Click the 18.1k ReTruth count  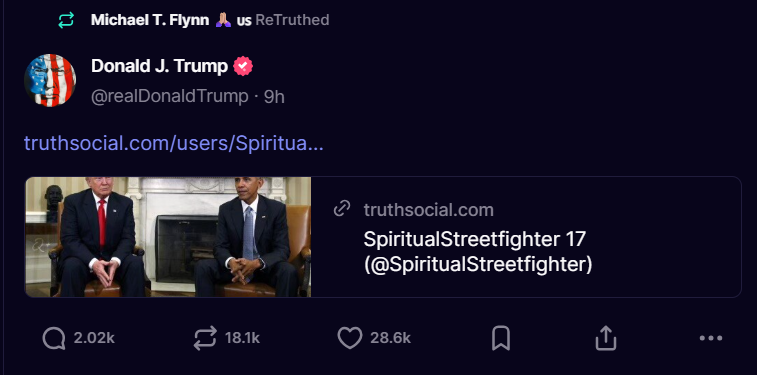pos(242,338)
